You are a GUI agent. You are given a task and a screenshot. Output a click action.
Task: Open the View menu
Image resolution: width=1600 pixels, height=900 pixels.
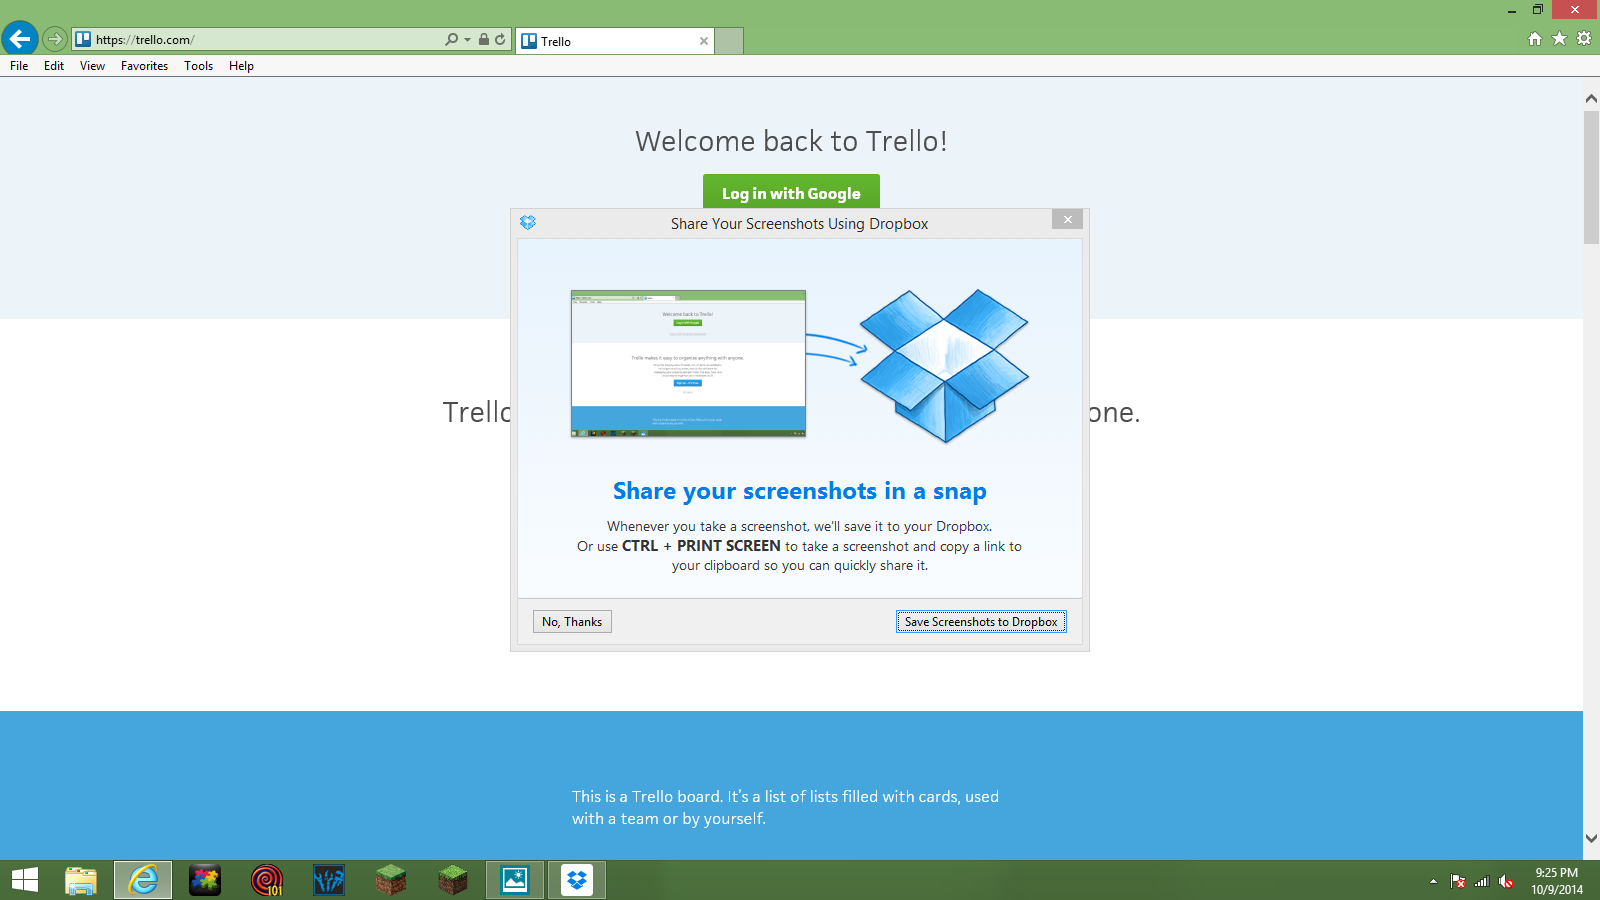92,66
